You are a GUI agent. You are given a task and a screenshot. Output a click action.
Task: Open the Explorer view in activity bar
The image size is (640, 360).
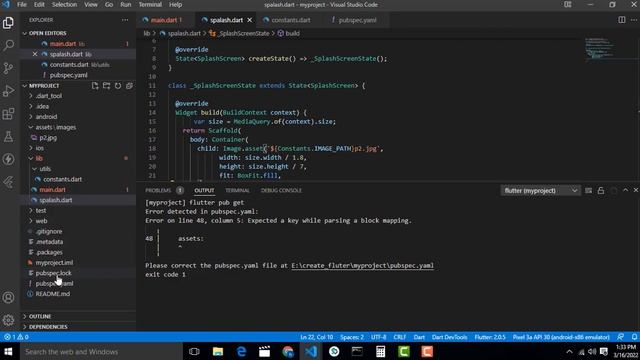click(x=8, y=22)
